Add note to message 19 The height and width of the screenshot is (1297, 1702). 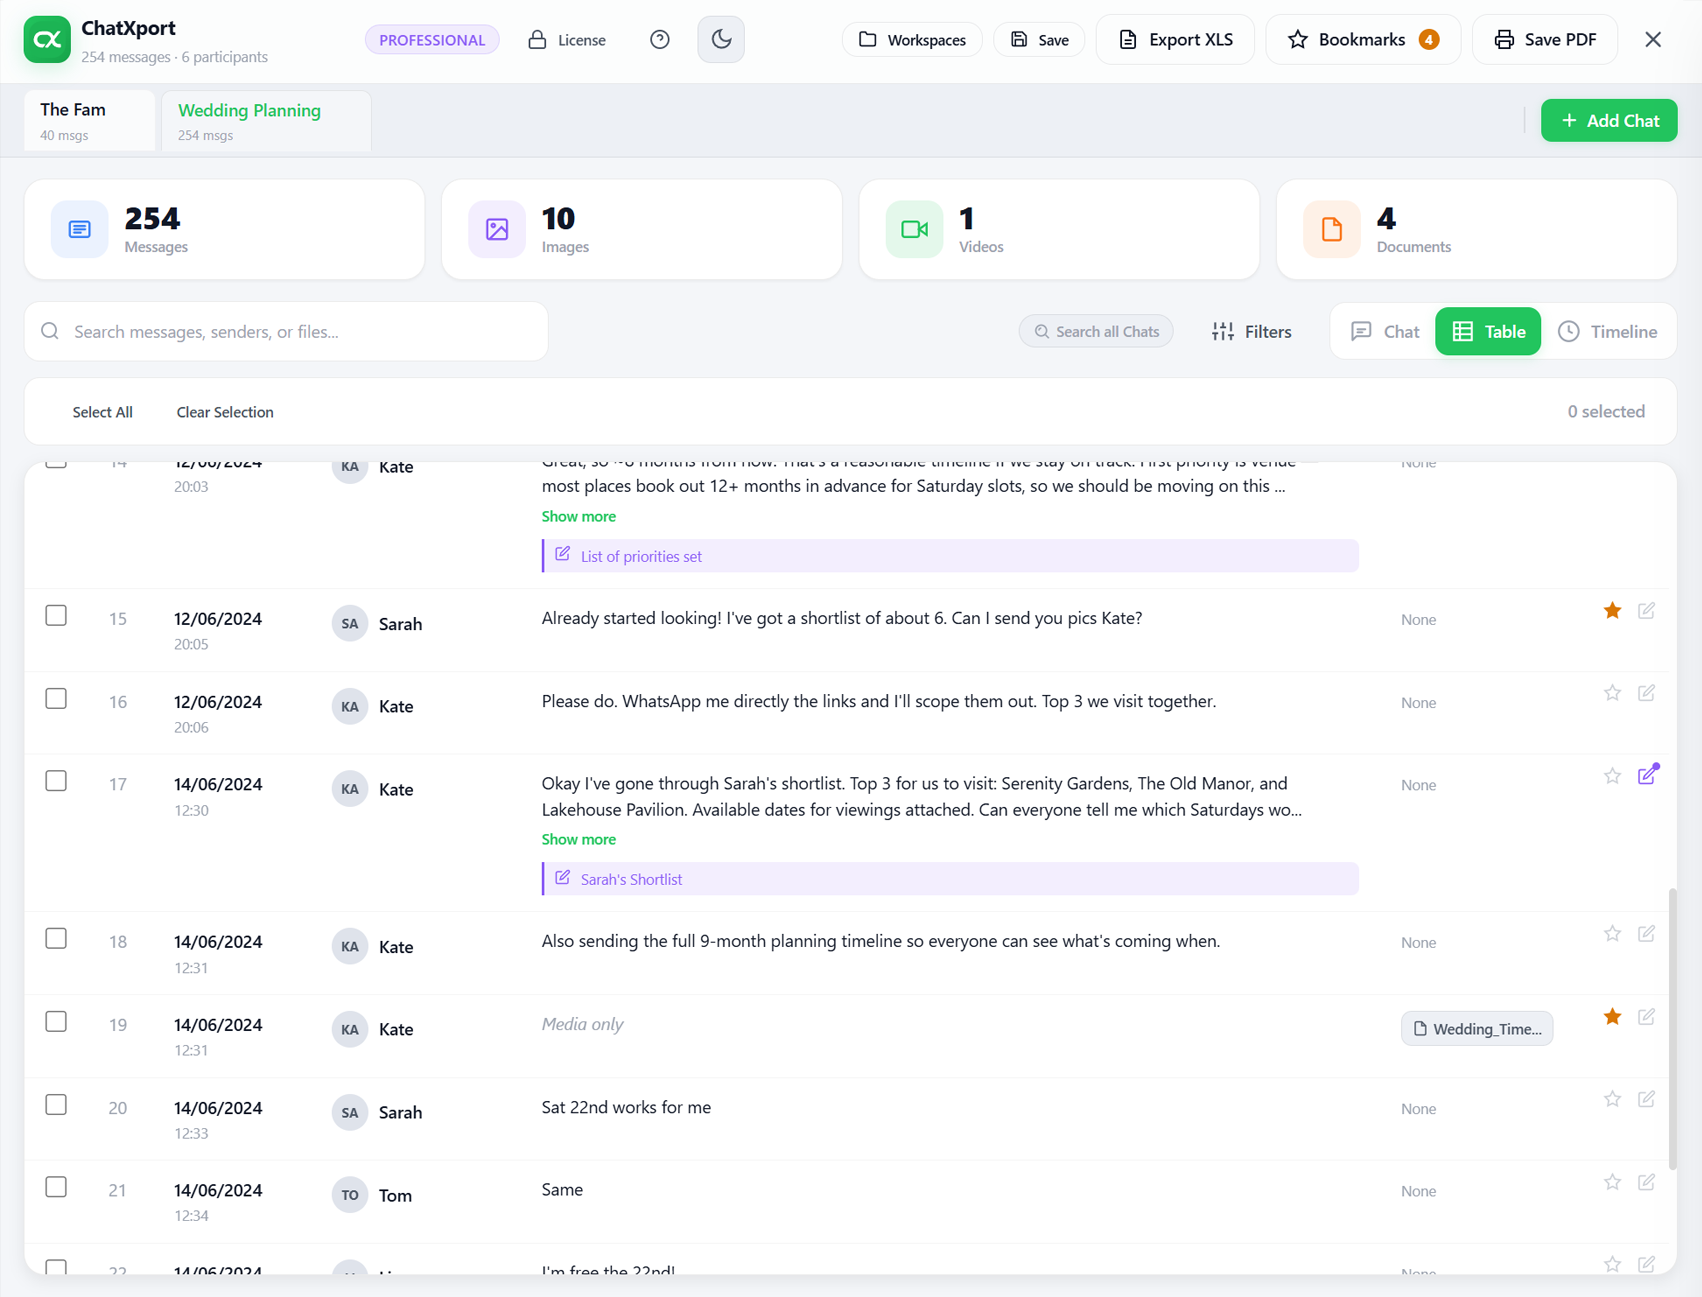tap(1646, 1016)
